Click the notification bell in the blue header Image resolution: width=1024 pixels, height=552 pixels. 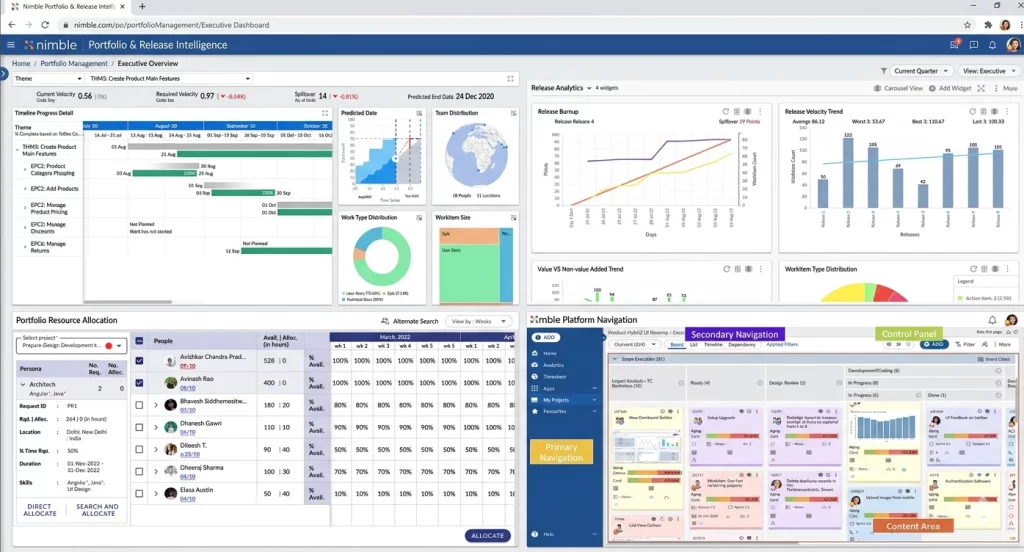[x=992, y=45]
